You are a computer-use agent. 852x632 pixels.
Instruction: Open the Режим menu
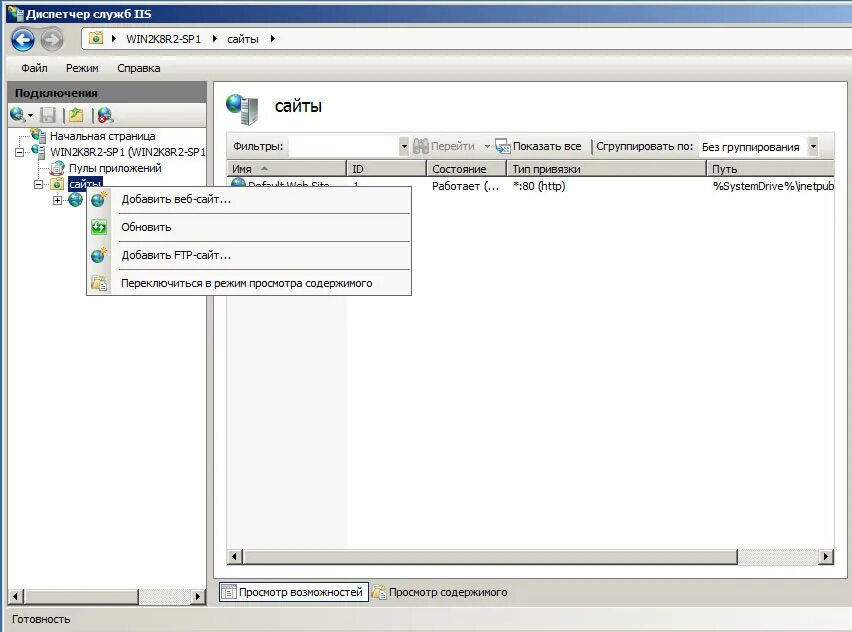(82, 68)
